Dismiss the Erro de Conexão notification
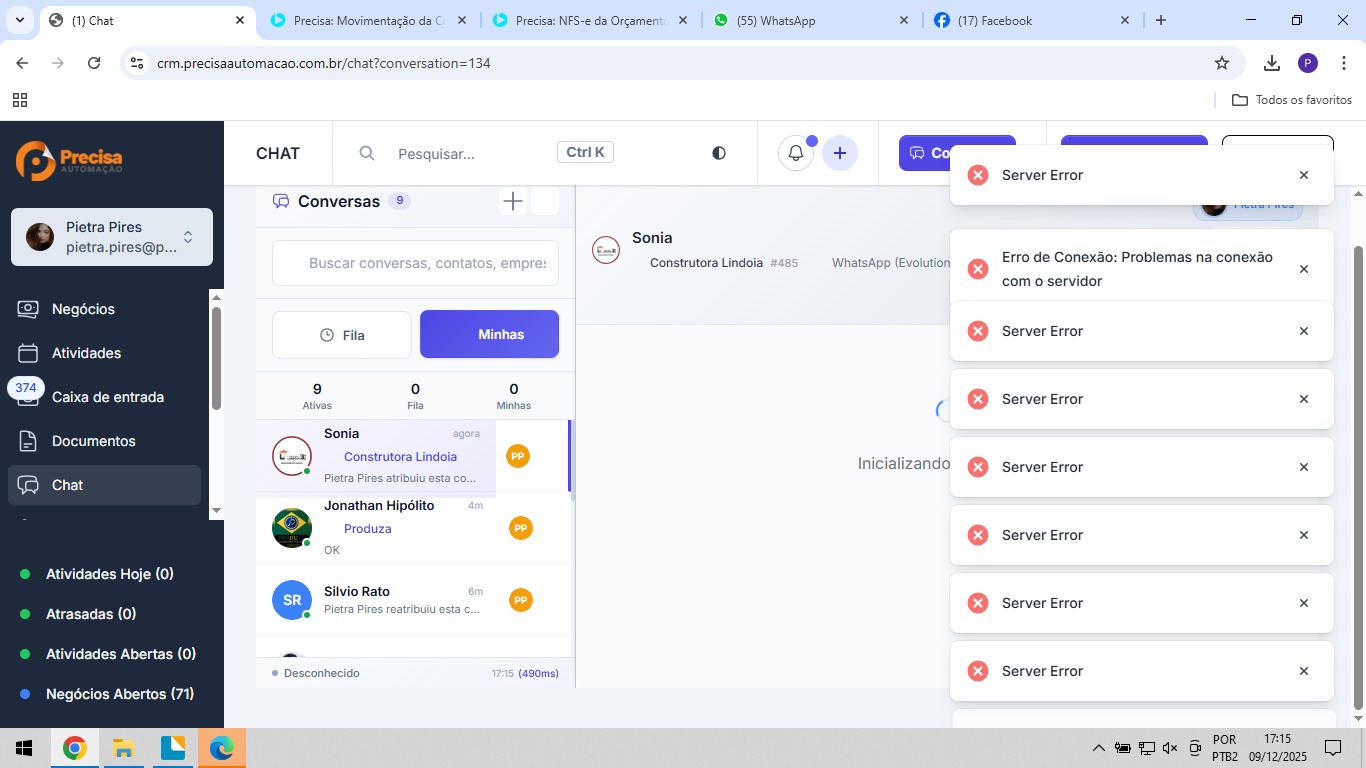Screen dimensions: 1366x768 pyautogui.click(x=1303, y=269)
